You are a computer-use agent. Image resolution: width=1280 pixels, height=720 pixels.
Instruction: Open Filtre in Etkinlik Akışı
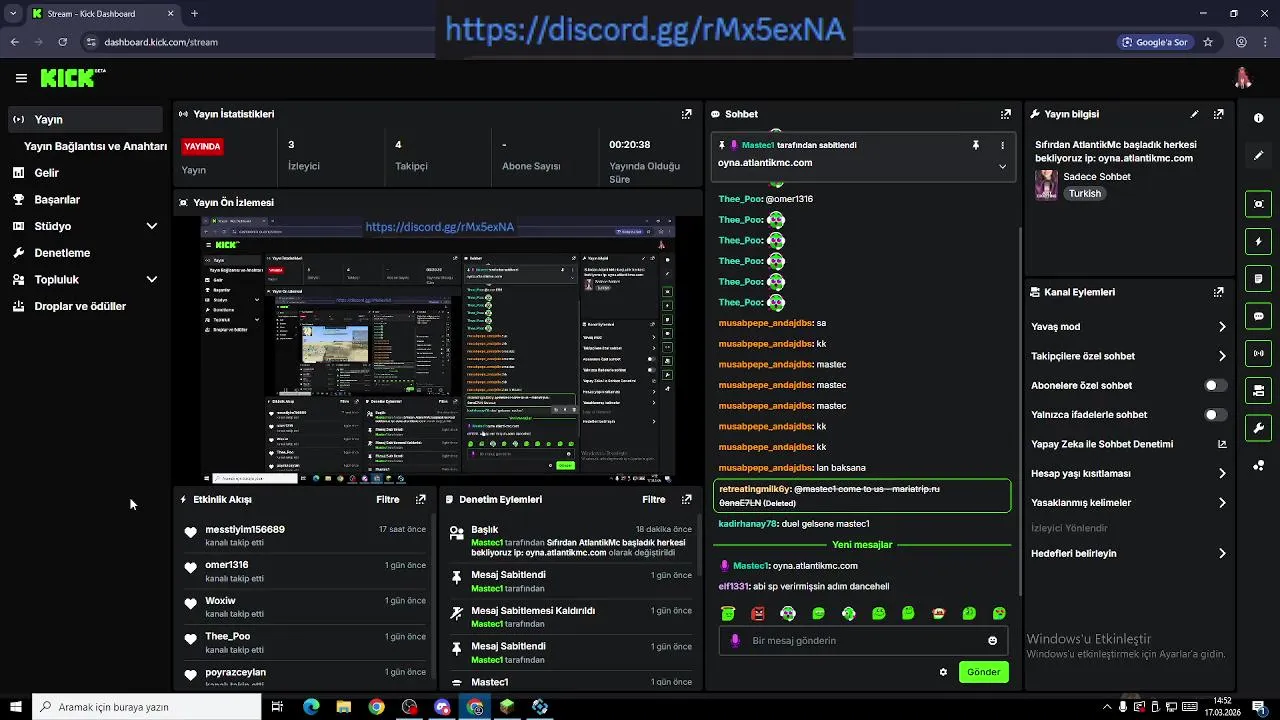pos(388,499)
